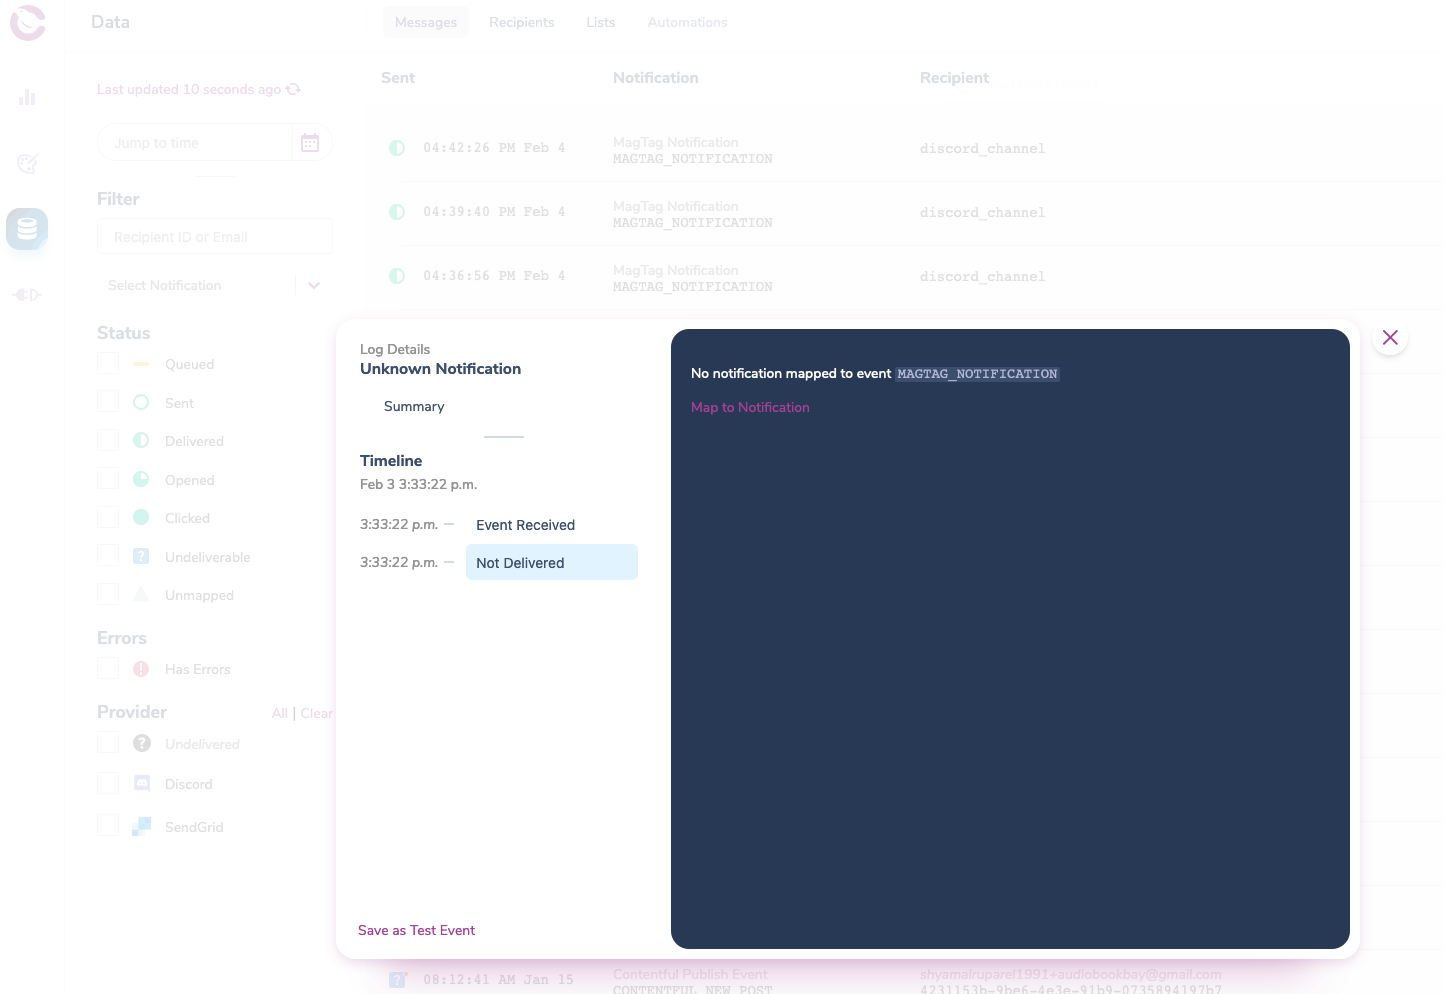
Task: Click the Discord provider icon
Action: [142, 783]
